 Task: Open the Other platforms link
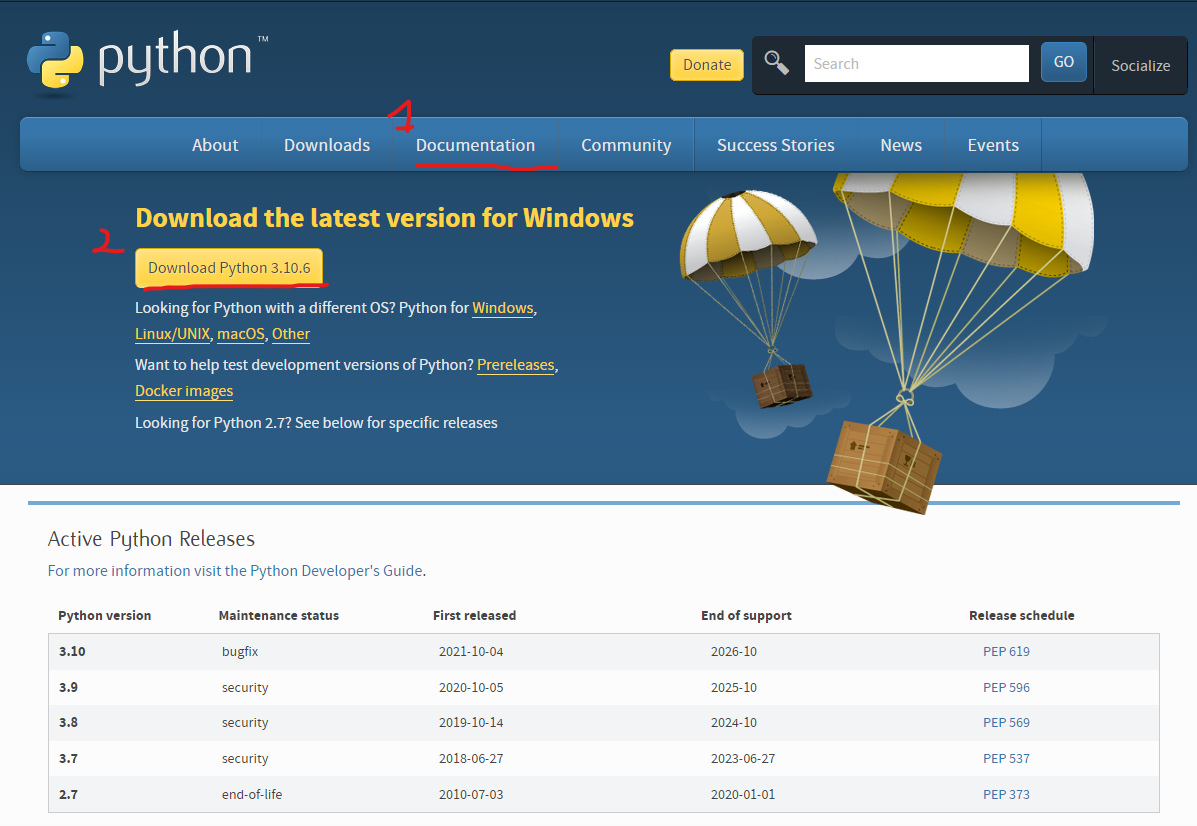point(291,334)
